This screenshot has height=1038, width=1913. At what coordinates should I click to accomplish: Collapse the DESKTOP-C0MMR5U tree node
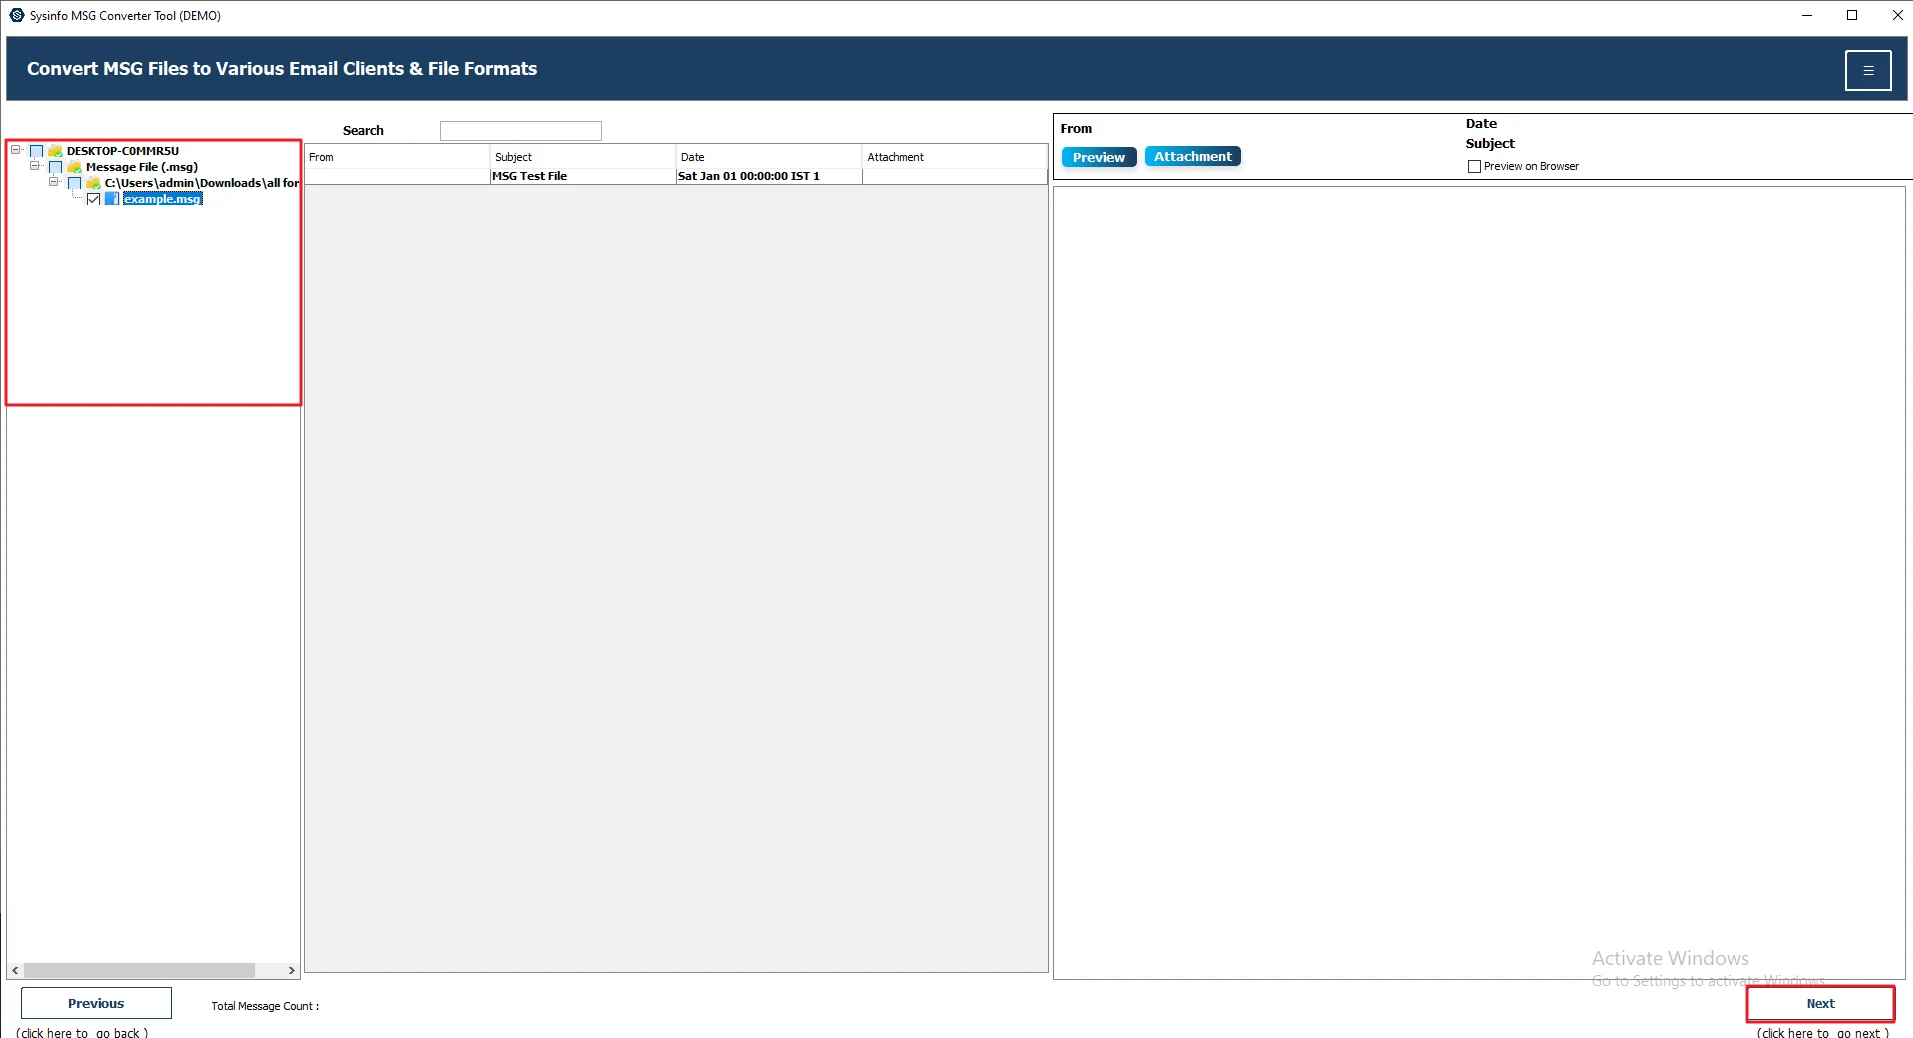tap(16, 150)
